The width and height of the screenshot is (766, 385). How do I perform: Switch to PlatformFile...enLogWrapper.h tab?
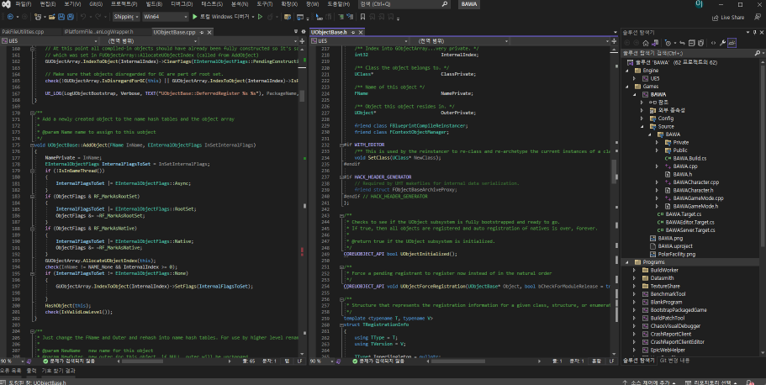[x=99, y=32]
